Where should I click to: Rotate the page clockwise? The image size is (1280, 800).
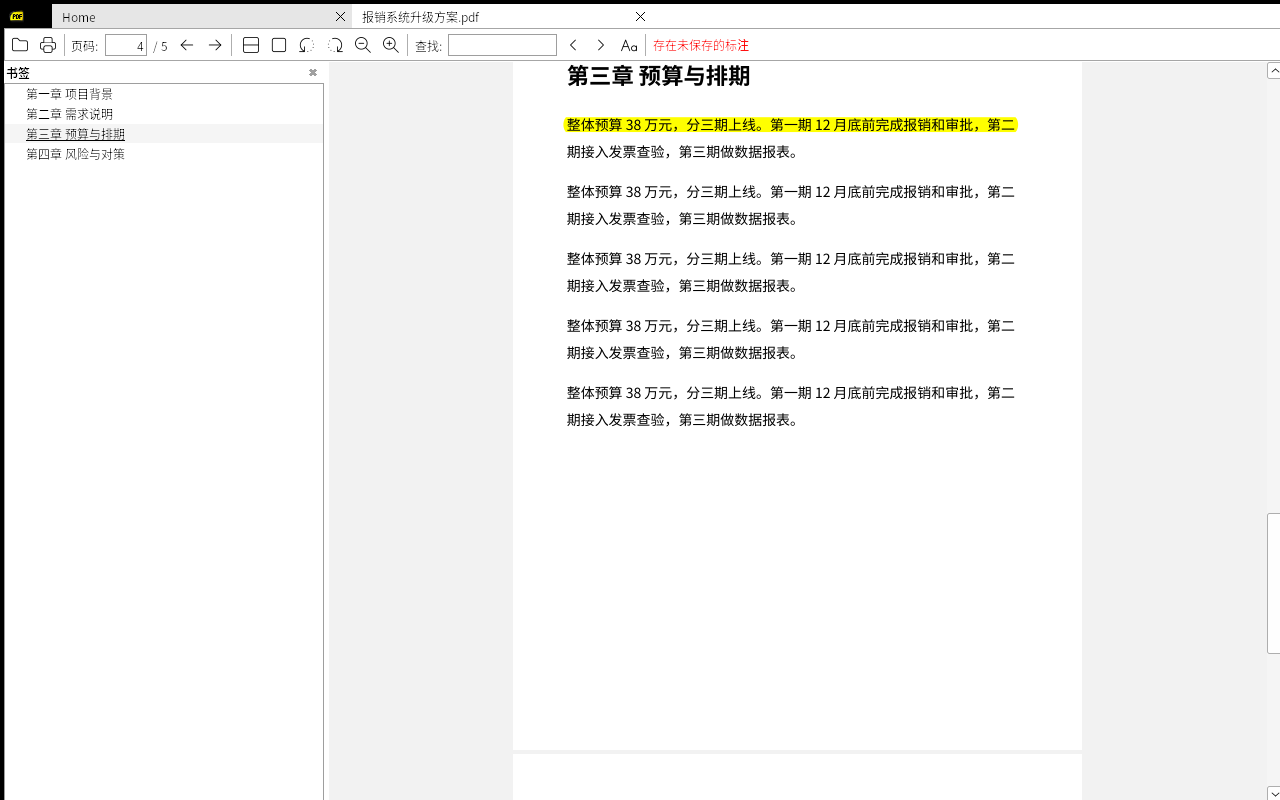(x=335, y=45)
